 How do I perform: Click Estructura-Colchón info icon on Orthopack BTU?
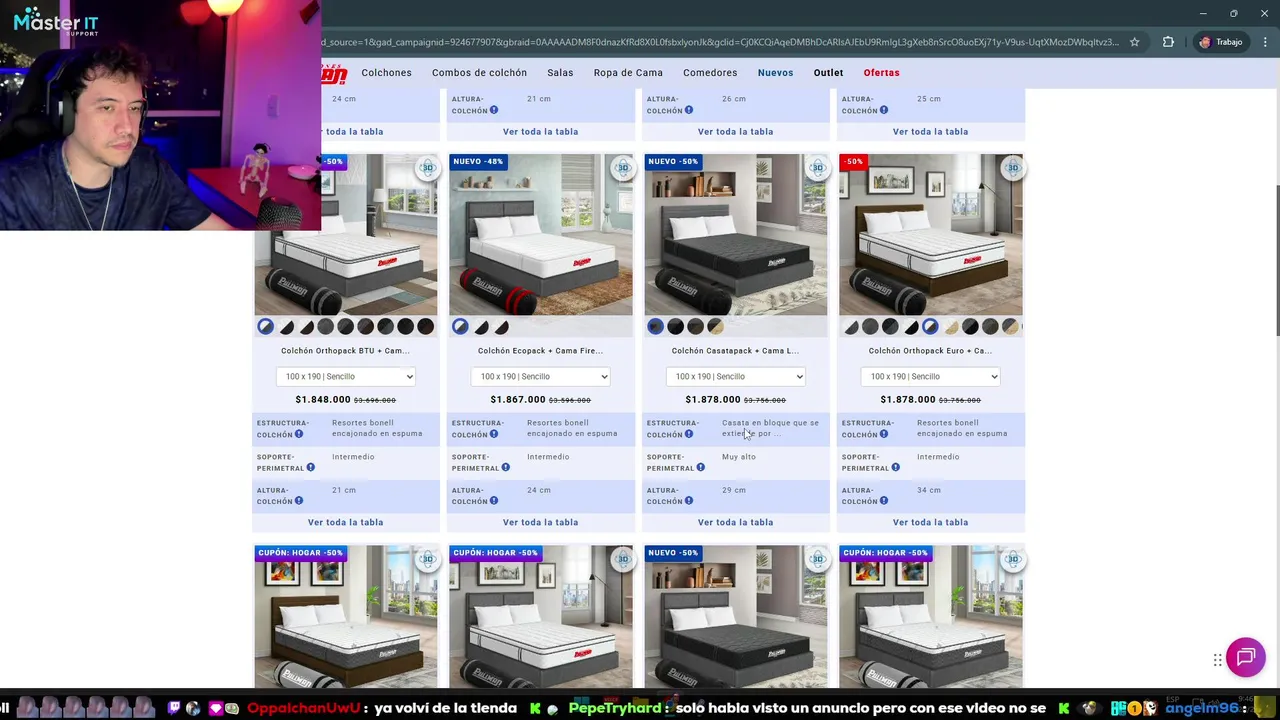pos(298,434)
